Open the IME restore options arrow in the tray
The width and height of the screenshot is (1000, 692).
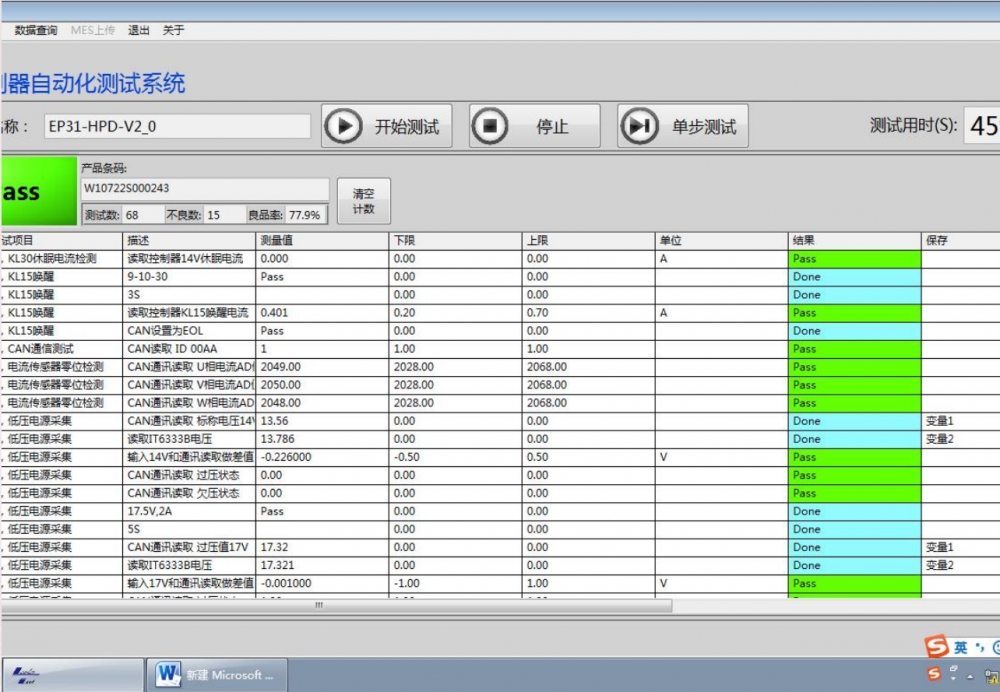[x=955, y=679]
